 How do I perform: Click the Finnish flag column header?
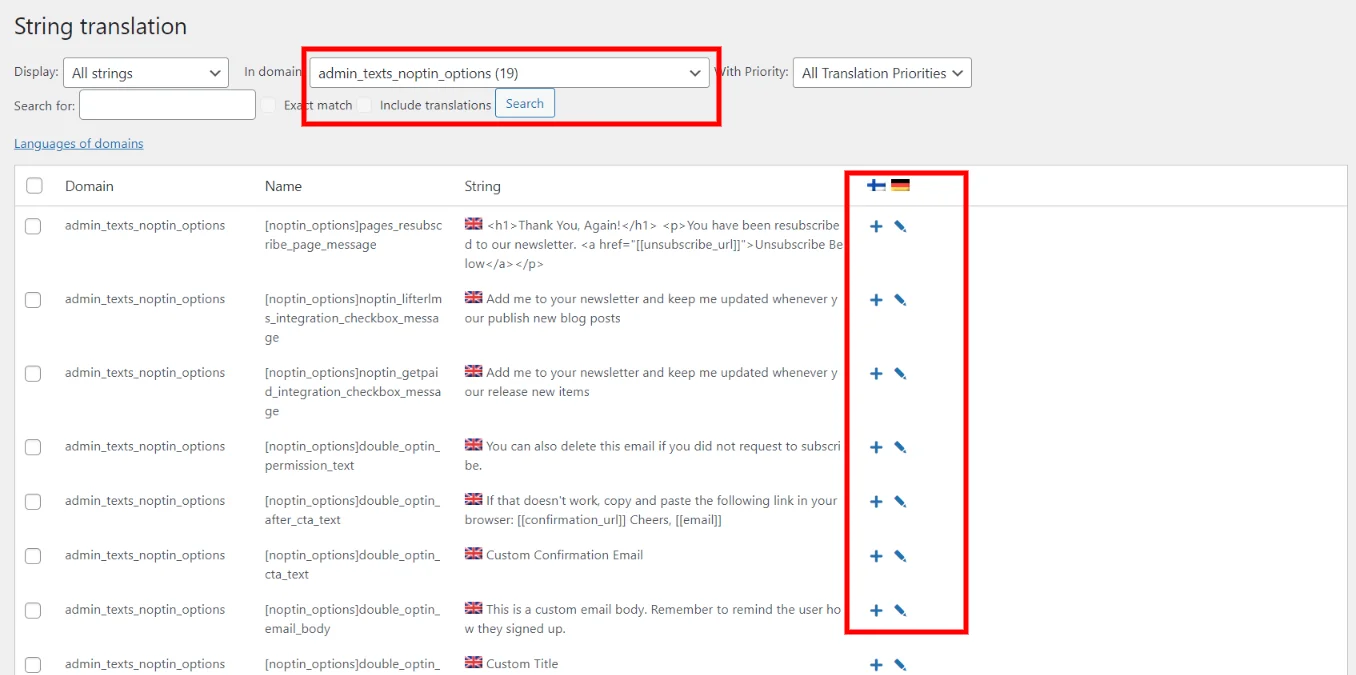coord(876,185)
